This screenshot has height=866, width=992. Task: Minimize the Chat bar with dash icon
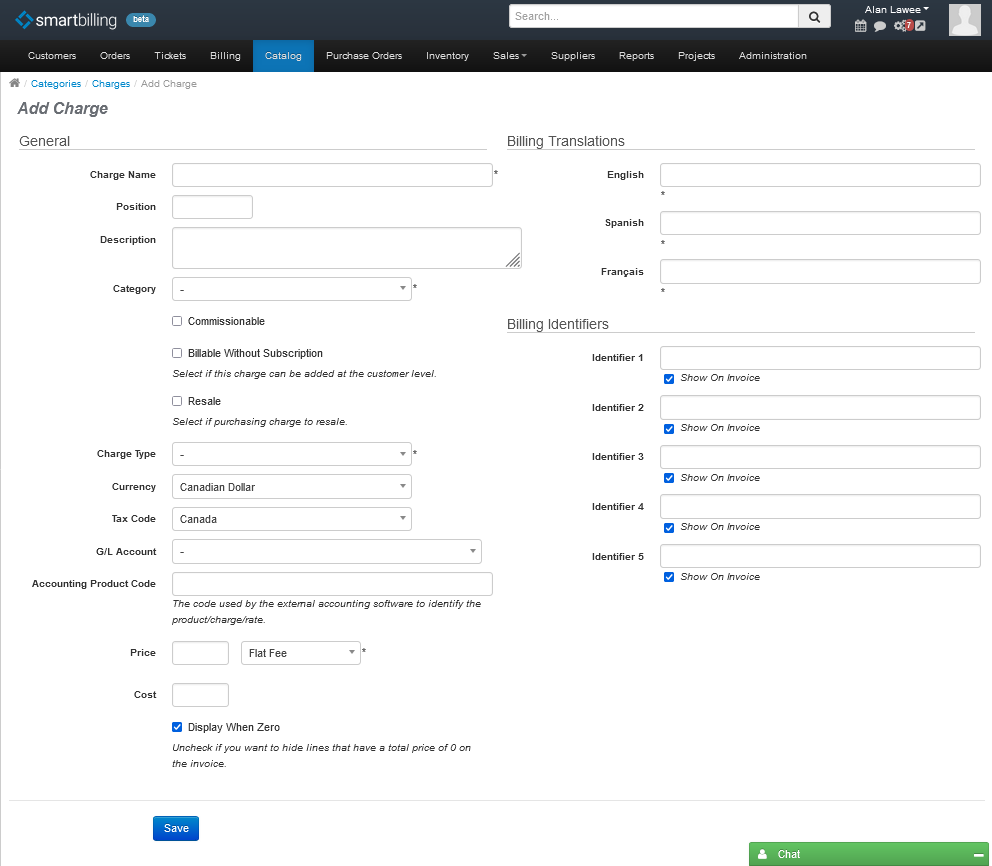click(x=978, y=855)
